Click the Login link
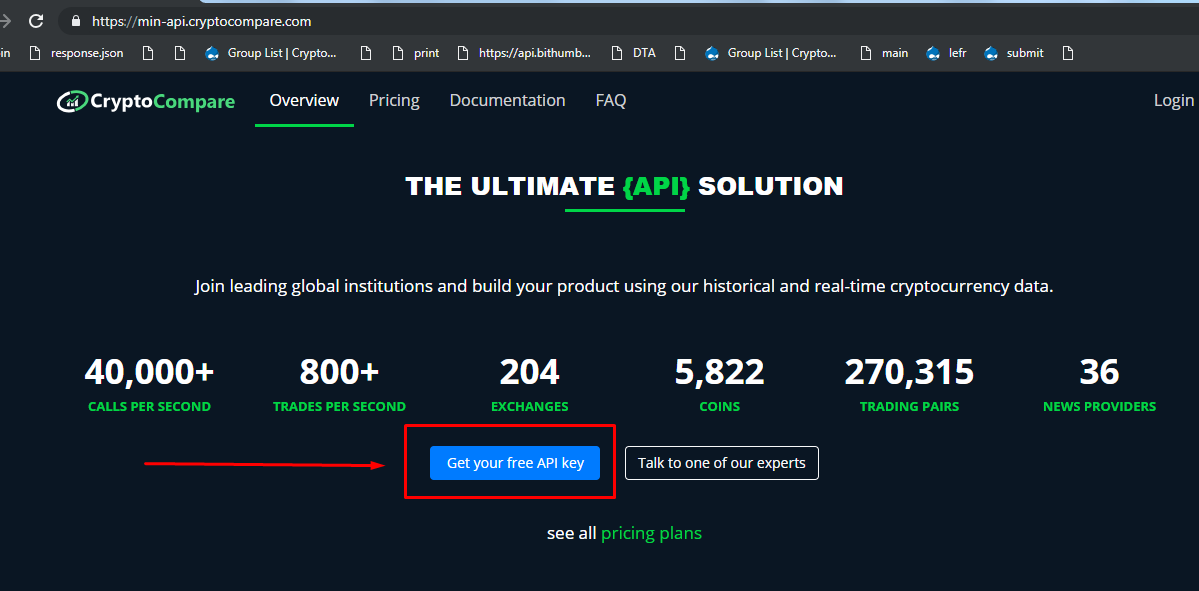 point(1174,100)
